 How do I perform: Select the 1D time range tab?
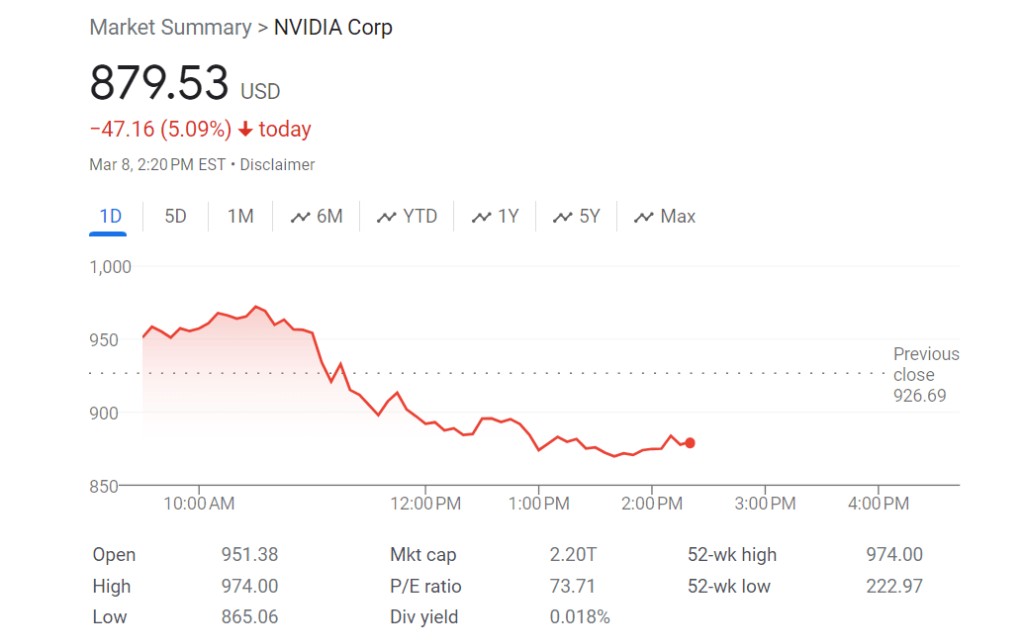click(109, 216)
